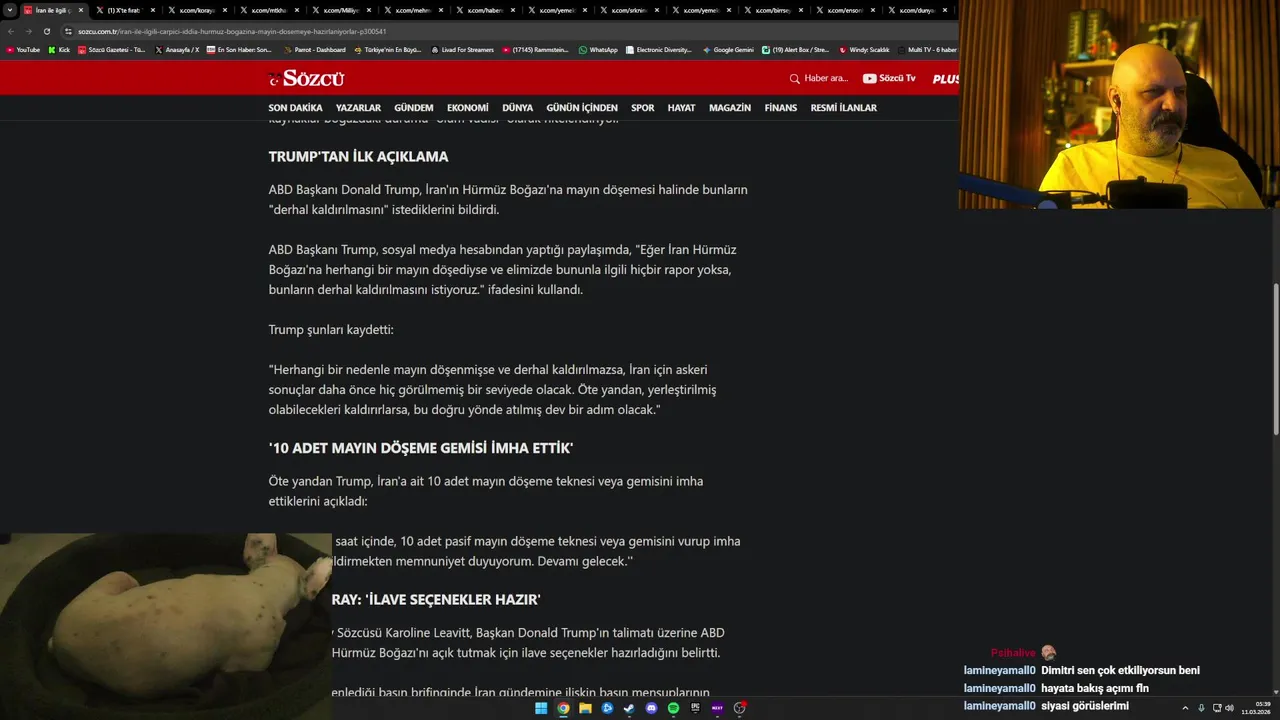Open File Explorer from the taskbar
The image size is (1280, 720).
pyautogui.click(x=585, y=708)
